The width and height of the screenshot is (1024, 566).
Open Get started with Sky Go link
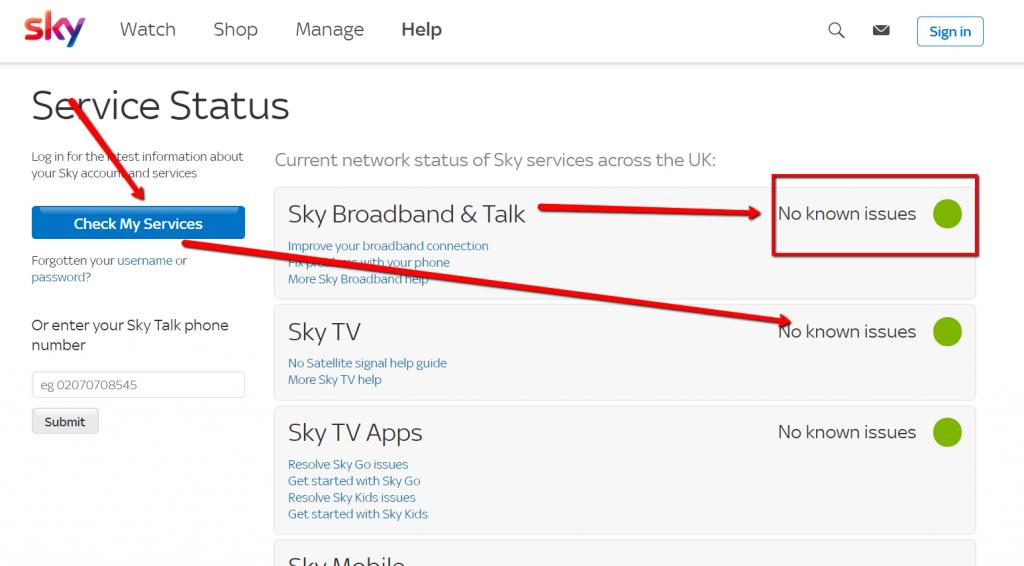[354, 480]
